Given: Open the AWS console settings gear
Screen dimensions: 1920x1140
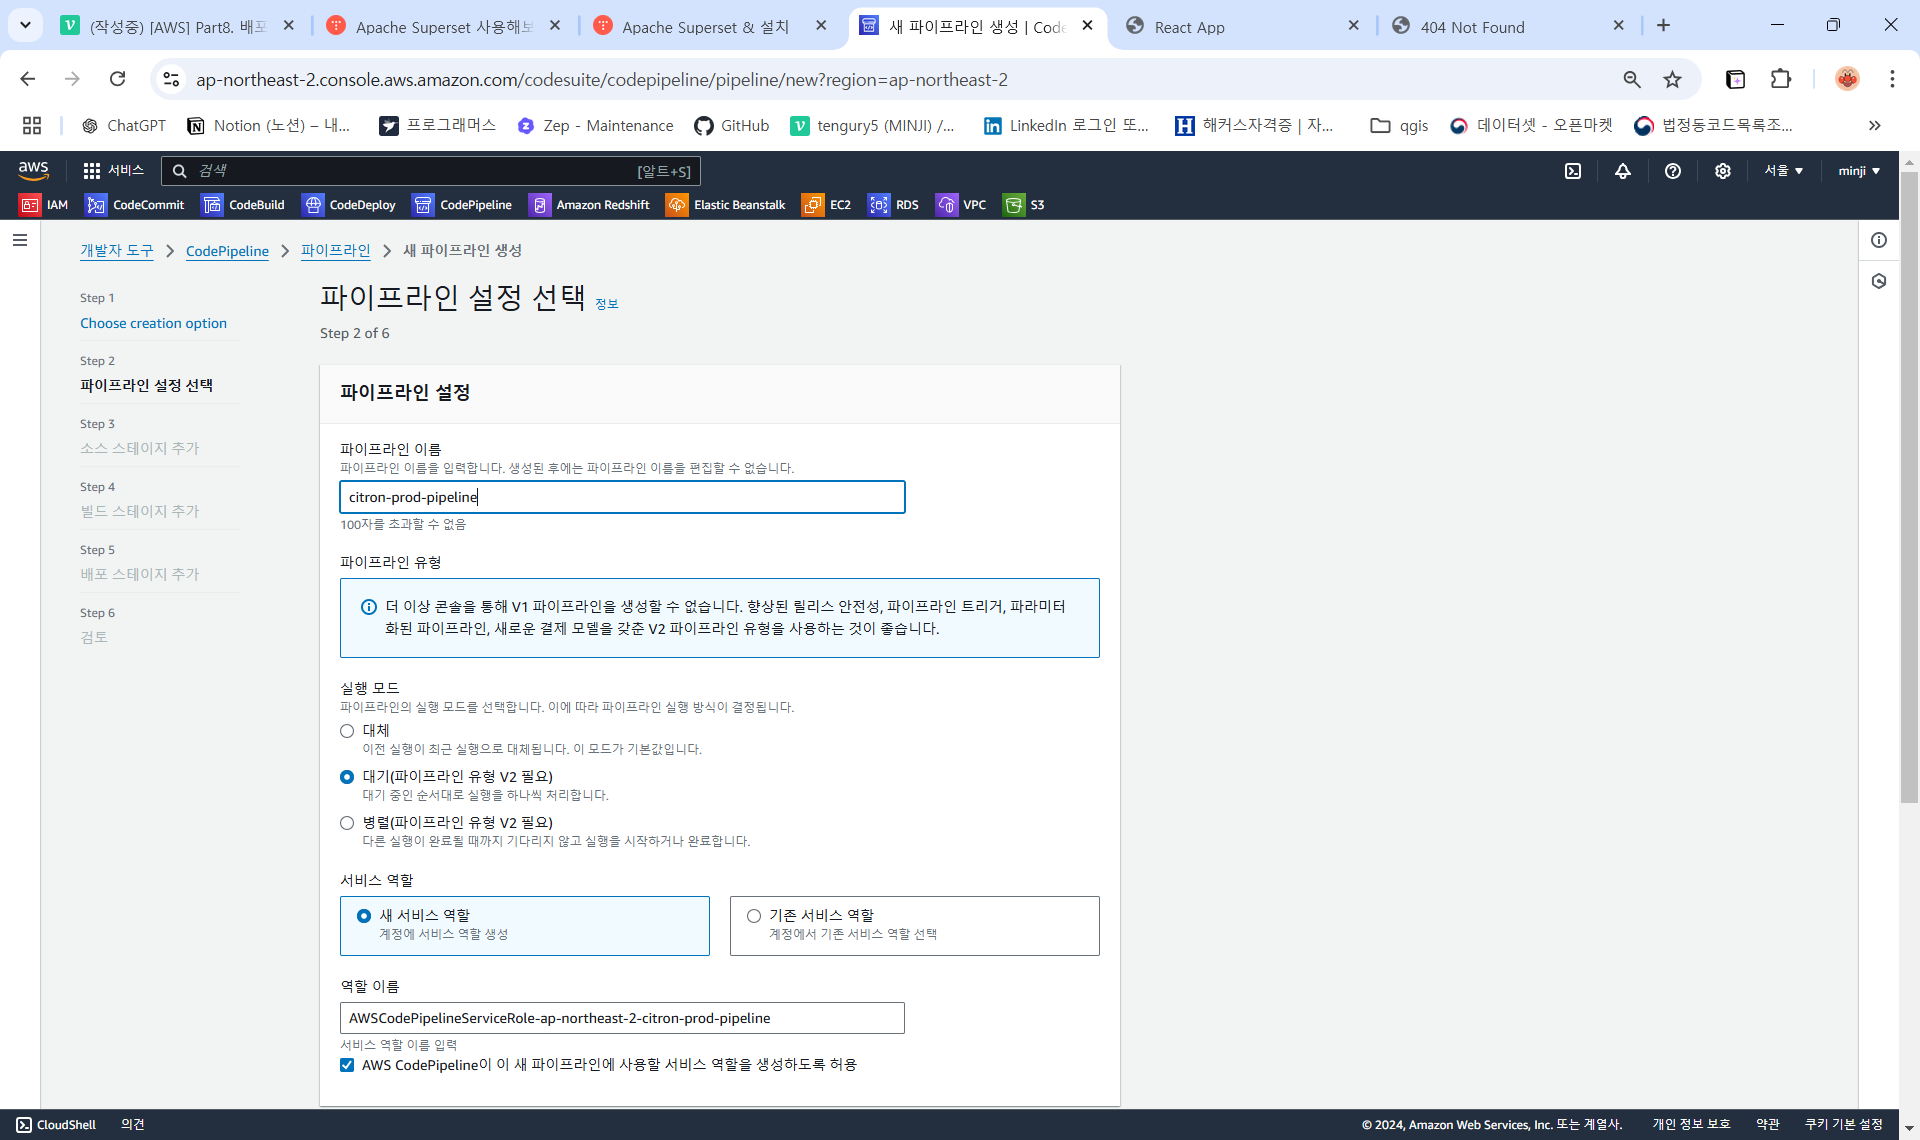Looking at the screenshot, I should point(1722,171).
